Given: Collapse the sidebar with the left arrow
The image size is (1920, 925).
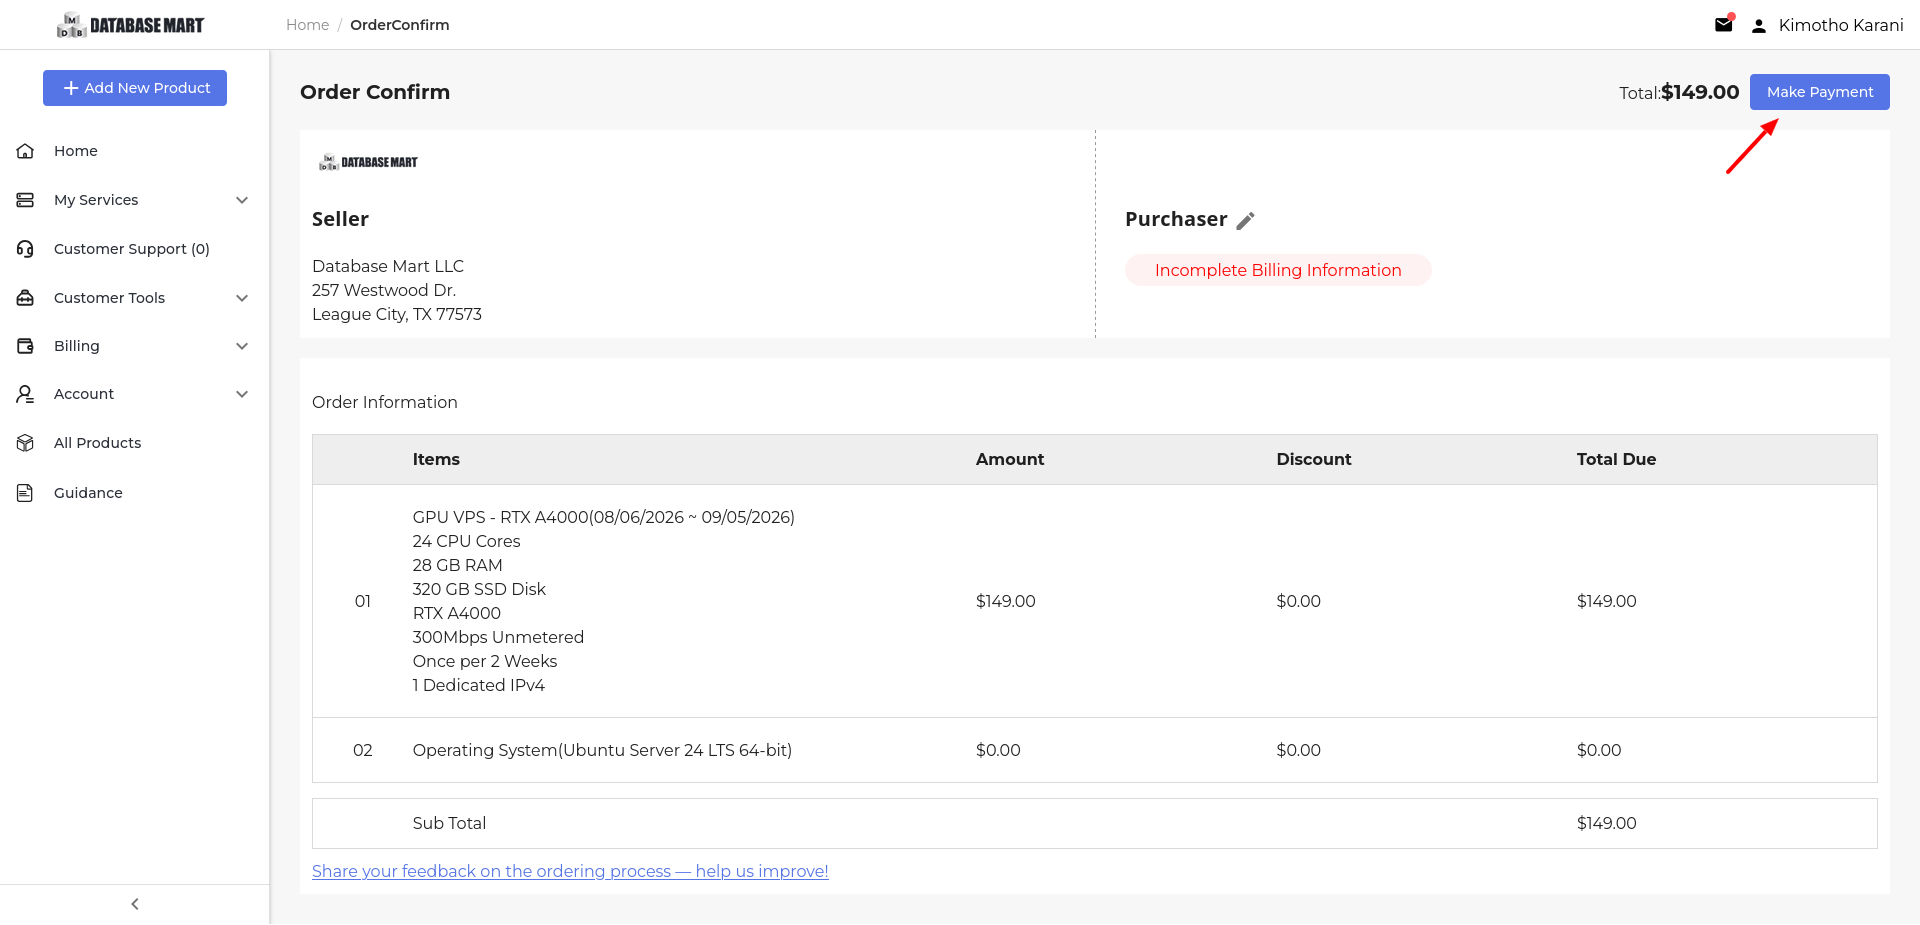Looking at the screenshot, I should pyautogui.click(x=135, y=904).
